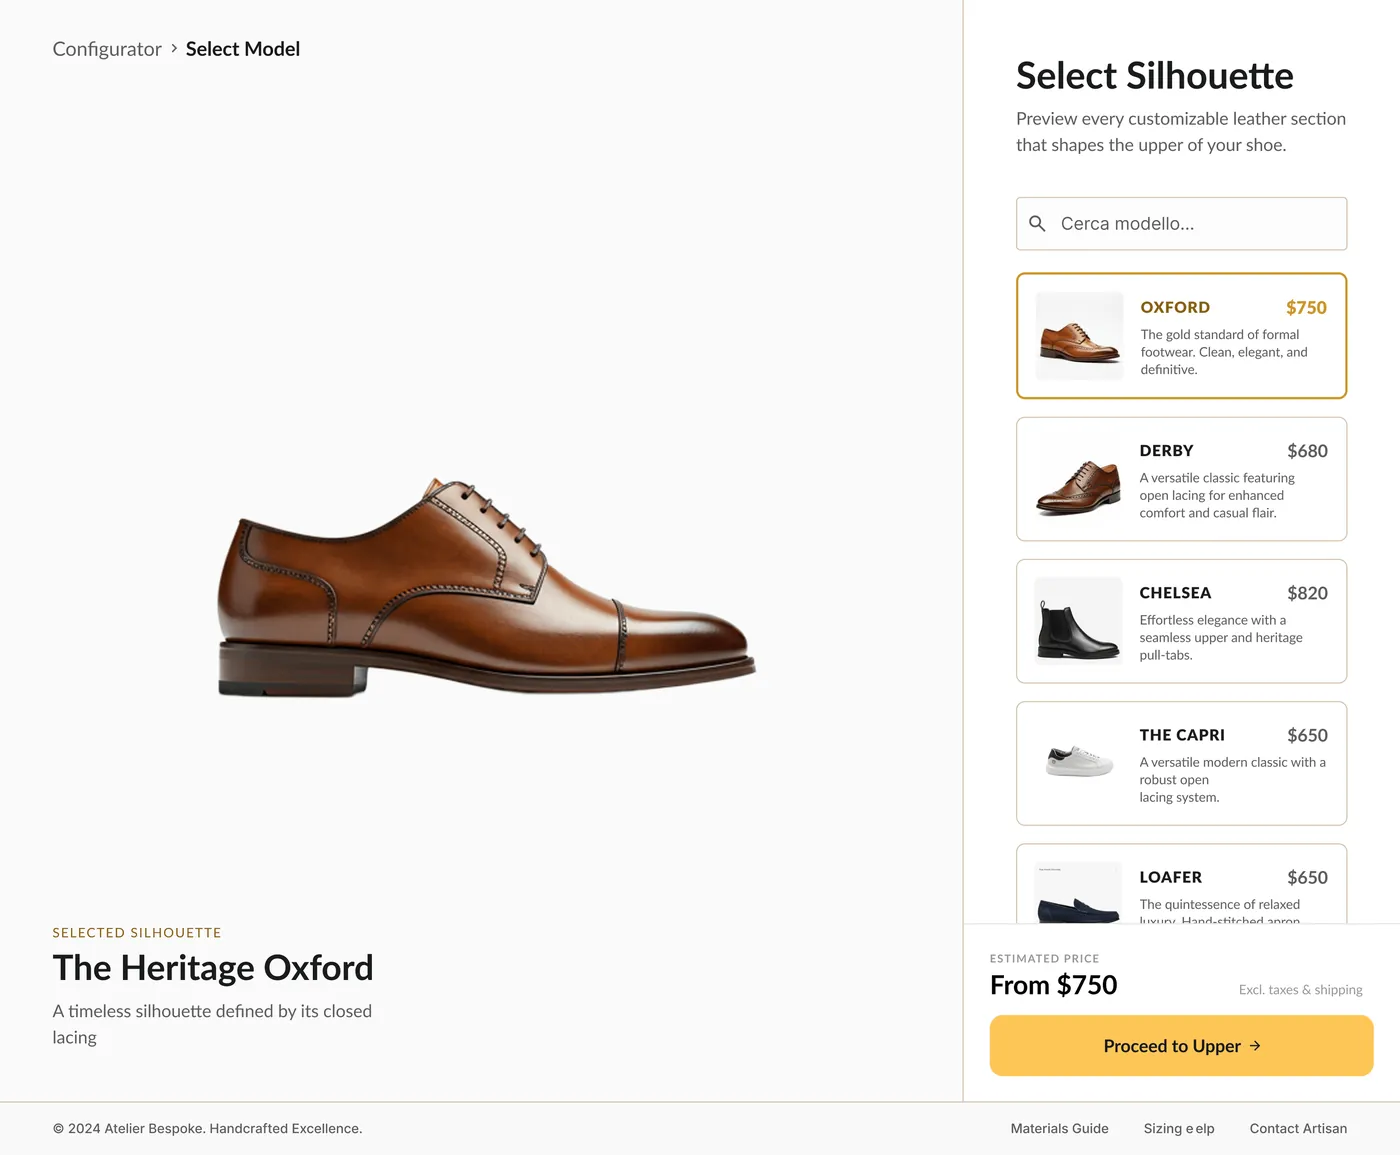
Task: Proceed to Upper step
Action: pos(1181,1046)
